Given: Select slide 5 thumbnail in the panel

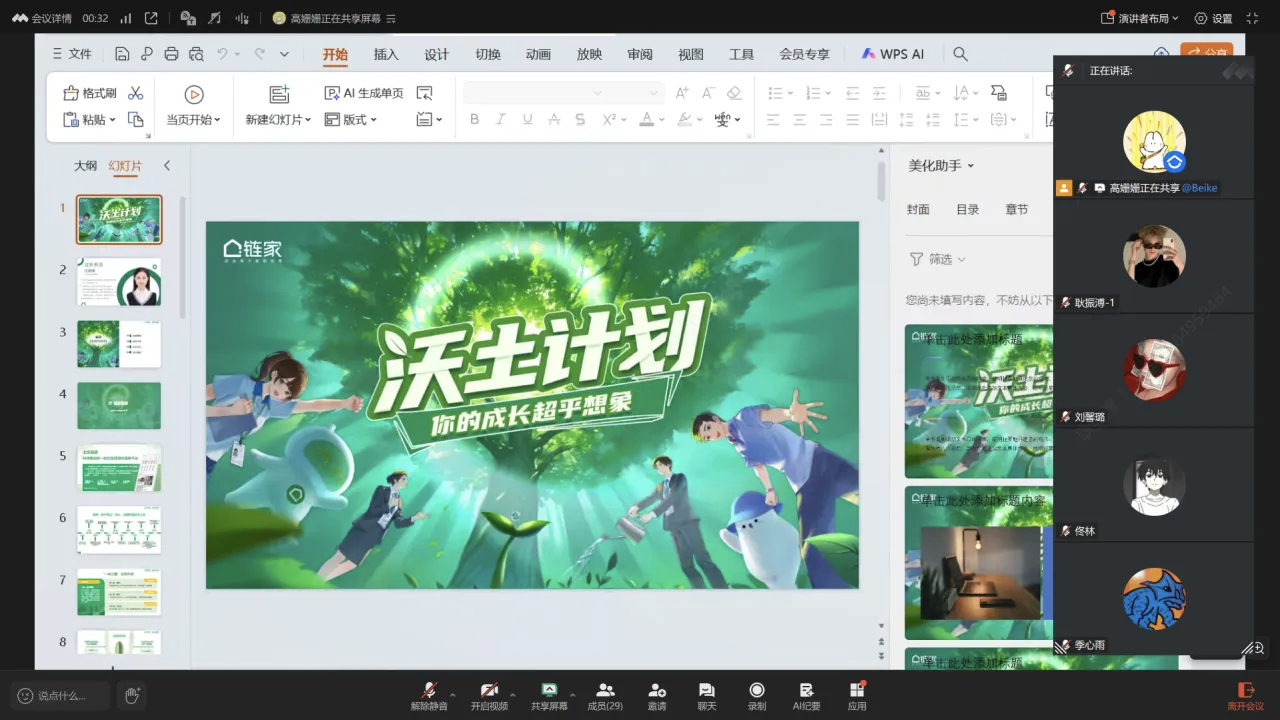Looking at the screenshot, I should pyautogui.click(x=119, y=468).
